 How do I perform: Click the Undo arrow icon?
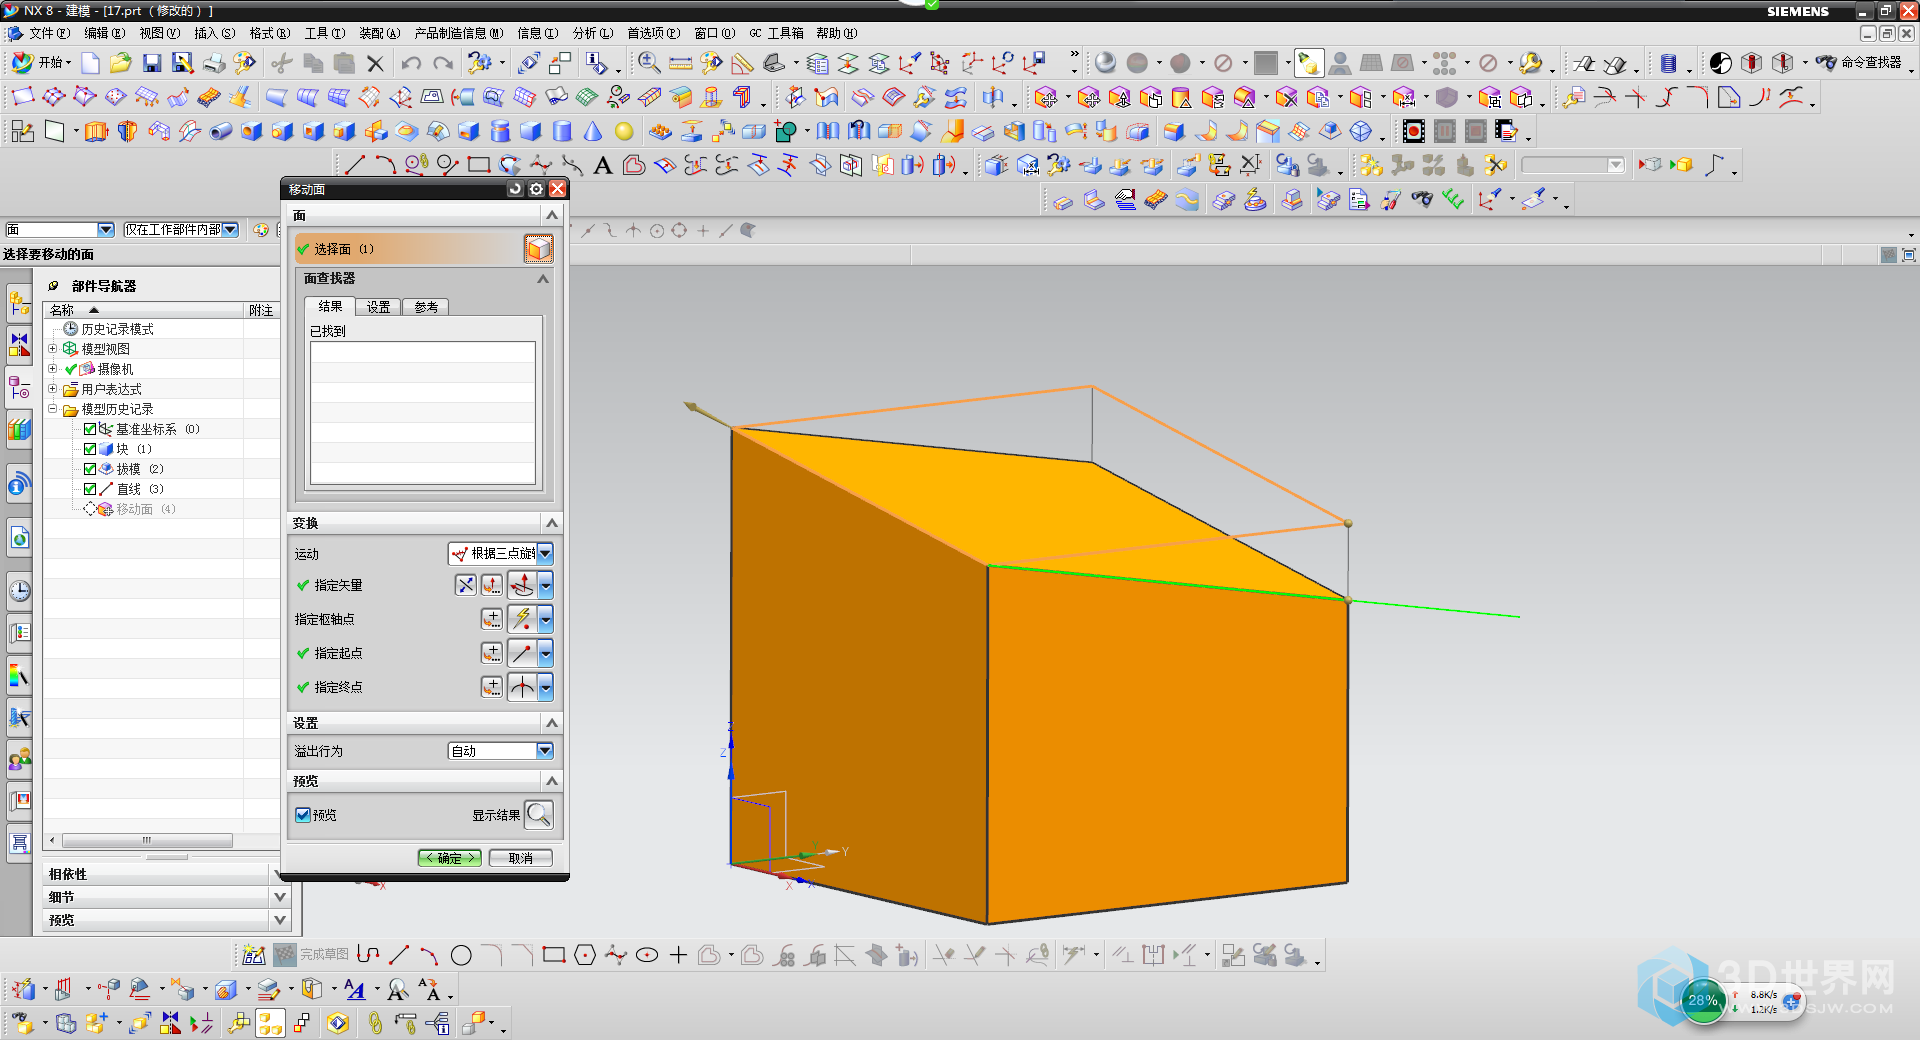[x=411, y=63]
